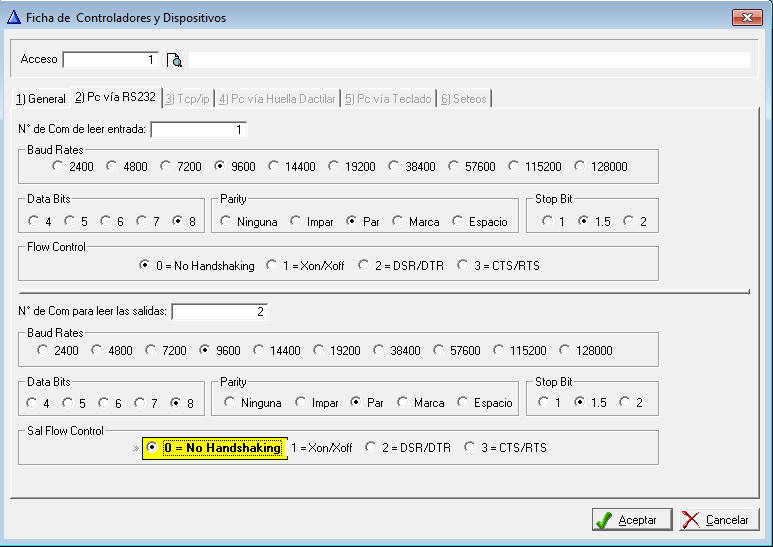Select 2 = DSR/DTR in Sal Flow Control
Screen dimensions: 773x547
371,448
